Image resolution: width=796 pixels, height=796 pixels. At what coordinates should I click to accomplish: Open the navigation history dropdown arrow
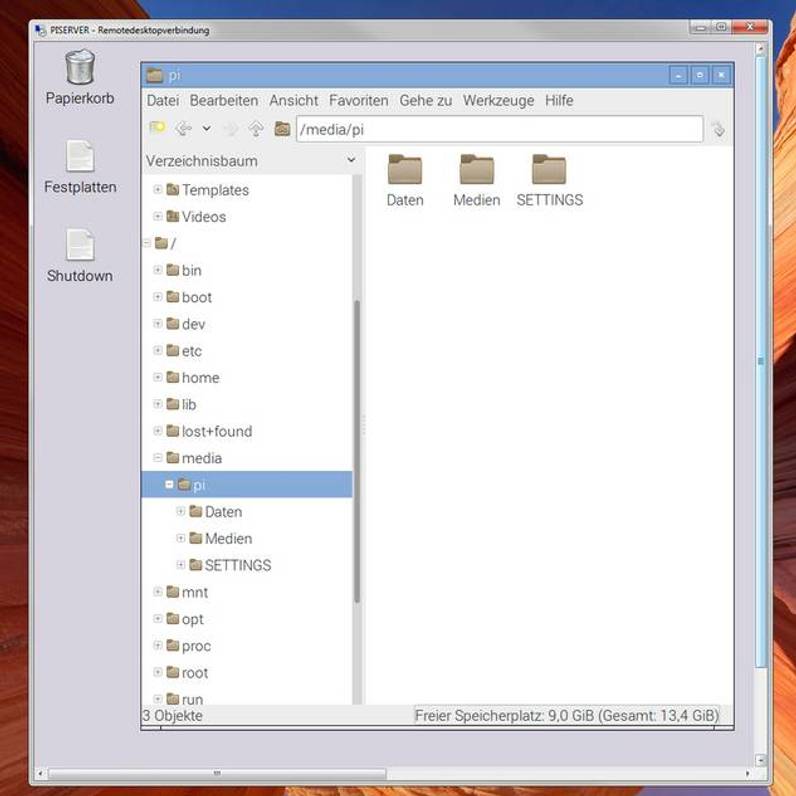[x=206, y=128]
